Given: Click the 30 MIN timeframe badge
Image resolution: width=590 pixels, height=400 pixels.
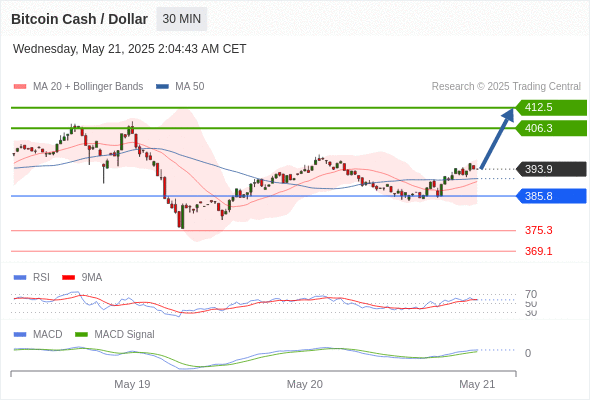Looking at the screenshot, I should point(182,19).
